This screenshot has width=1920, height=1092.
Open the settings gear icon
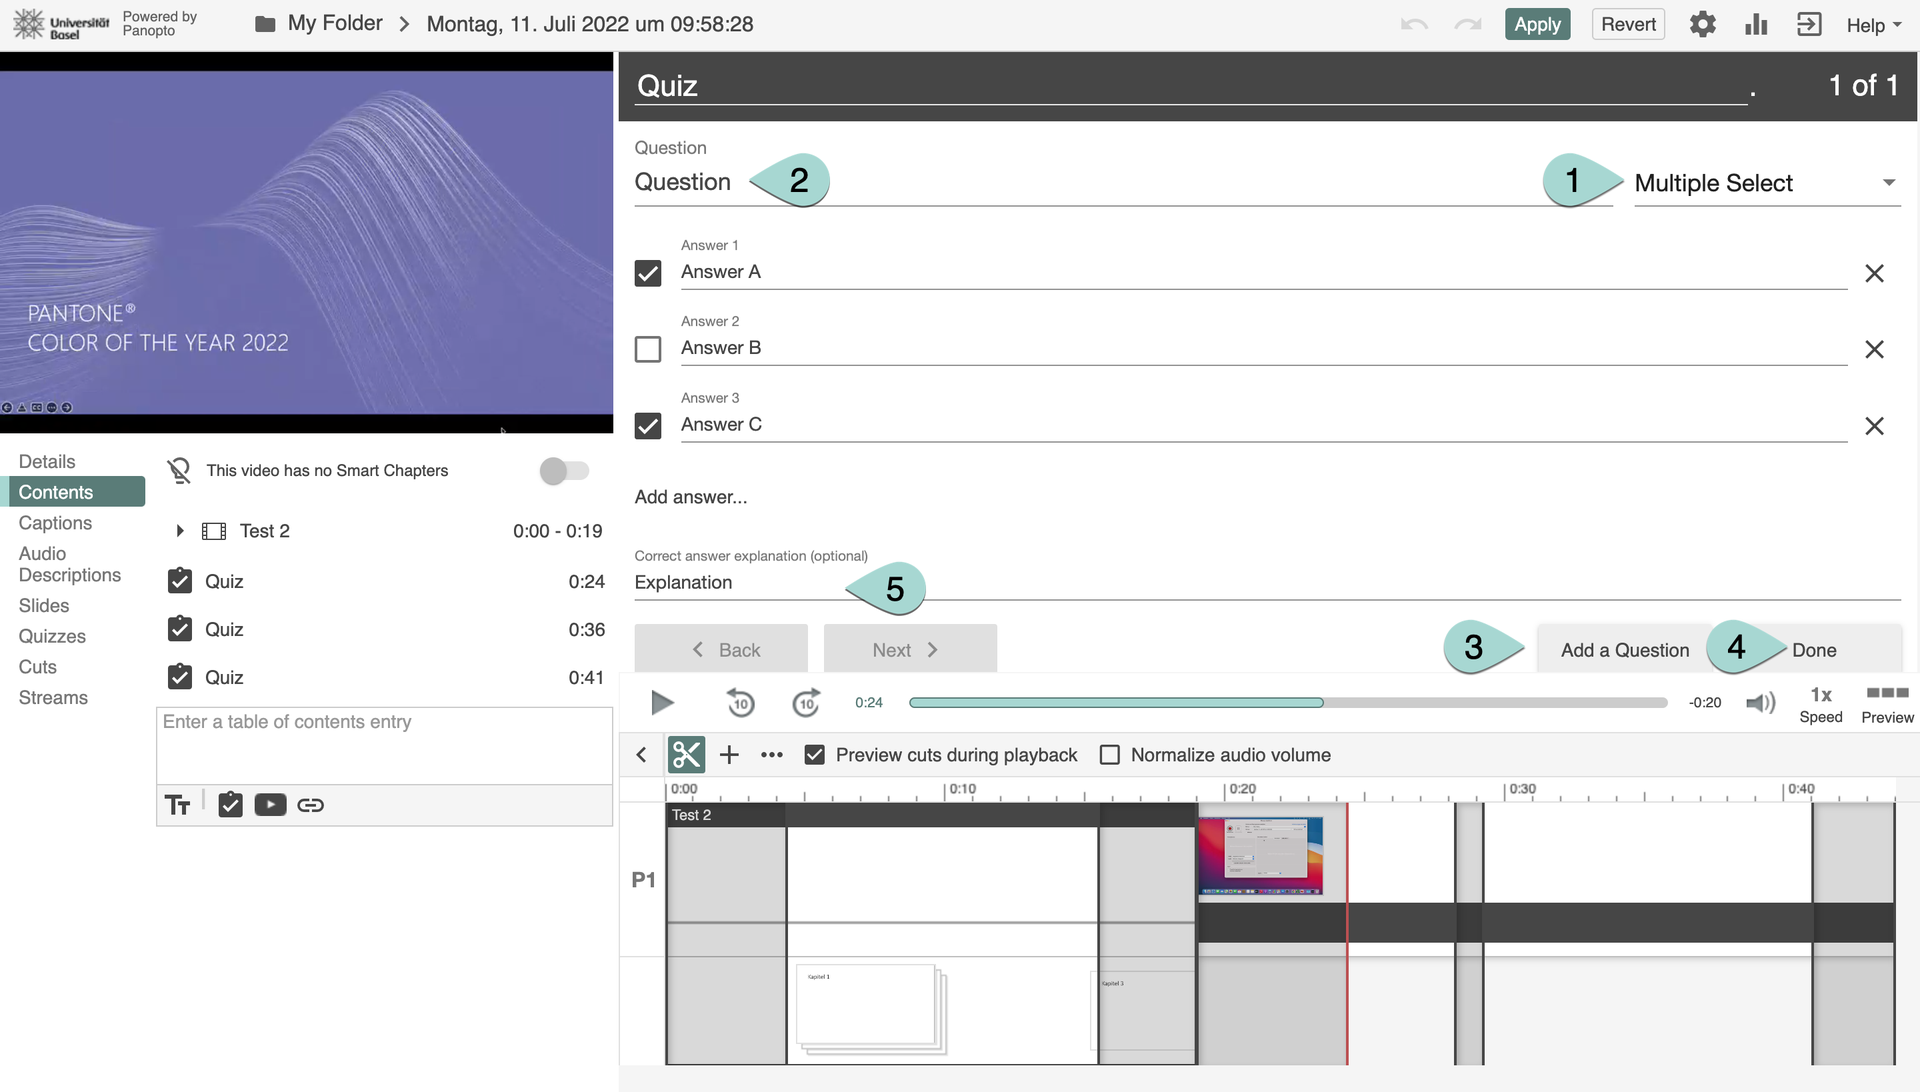(1702, 24)
